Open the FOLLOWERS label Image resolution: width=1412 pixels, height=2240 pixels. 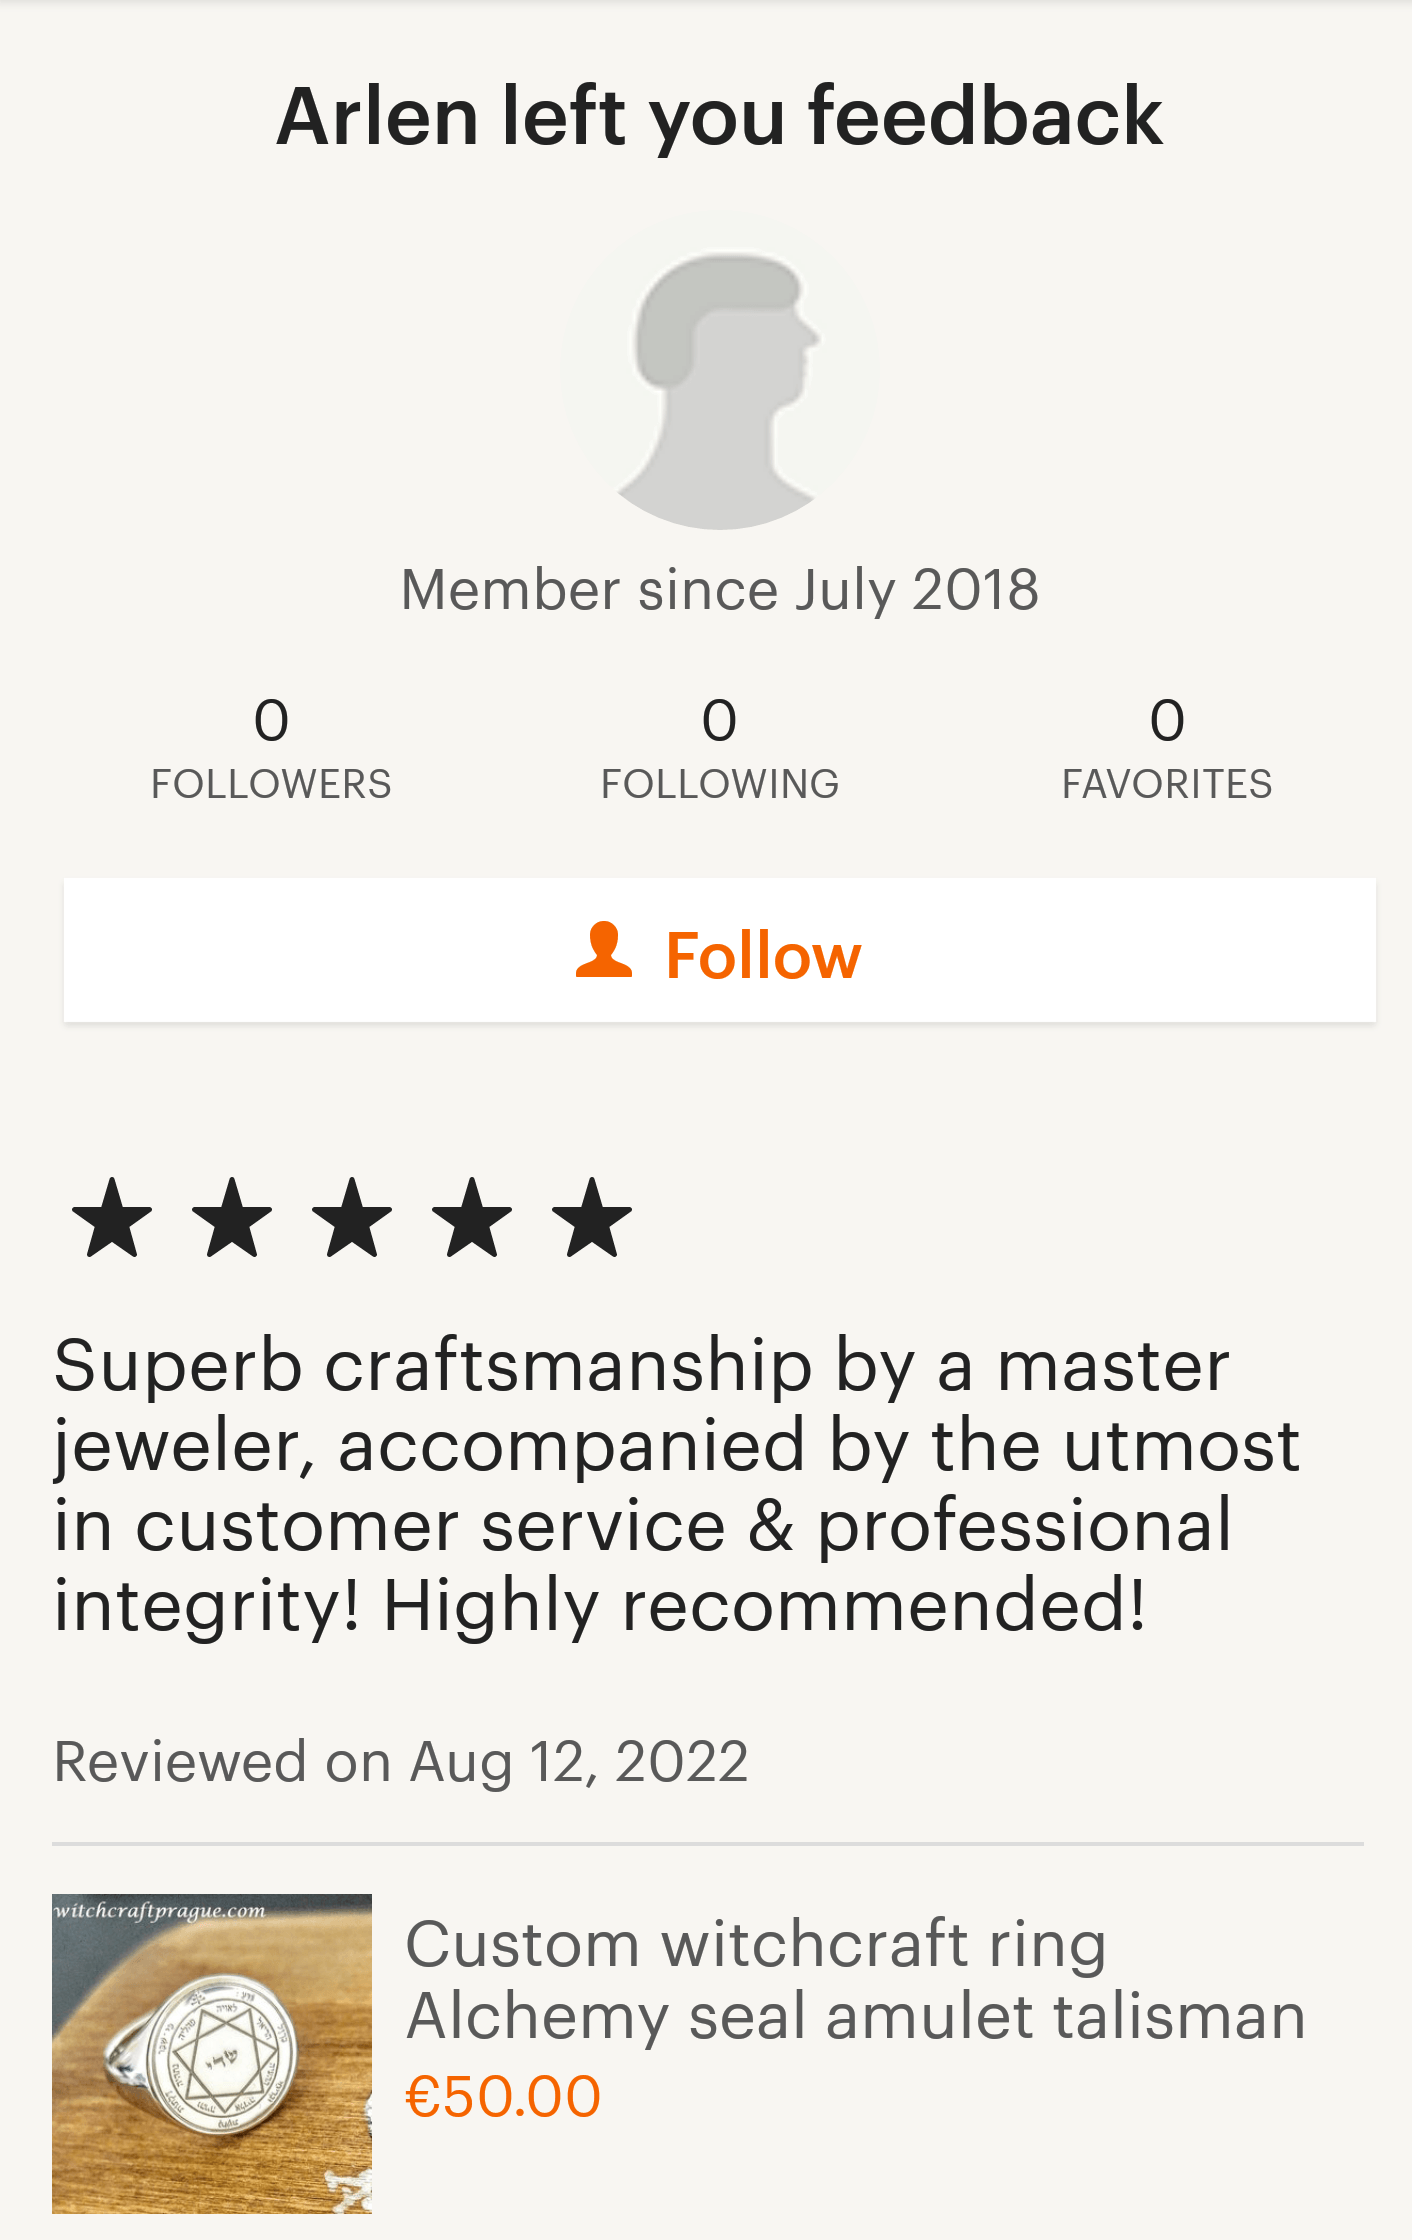pos(271,784)
